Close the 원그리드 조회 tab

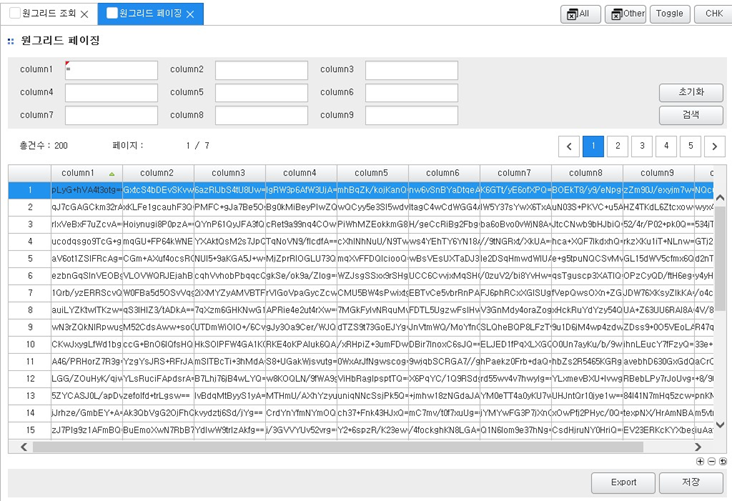(84, 14)
